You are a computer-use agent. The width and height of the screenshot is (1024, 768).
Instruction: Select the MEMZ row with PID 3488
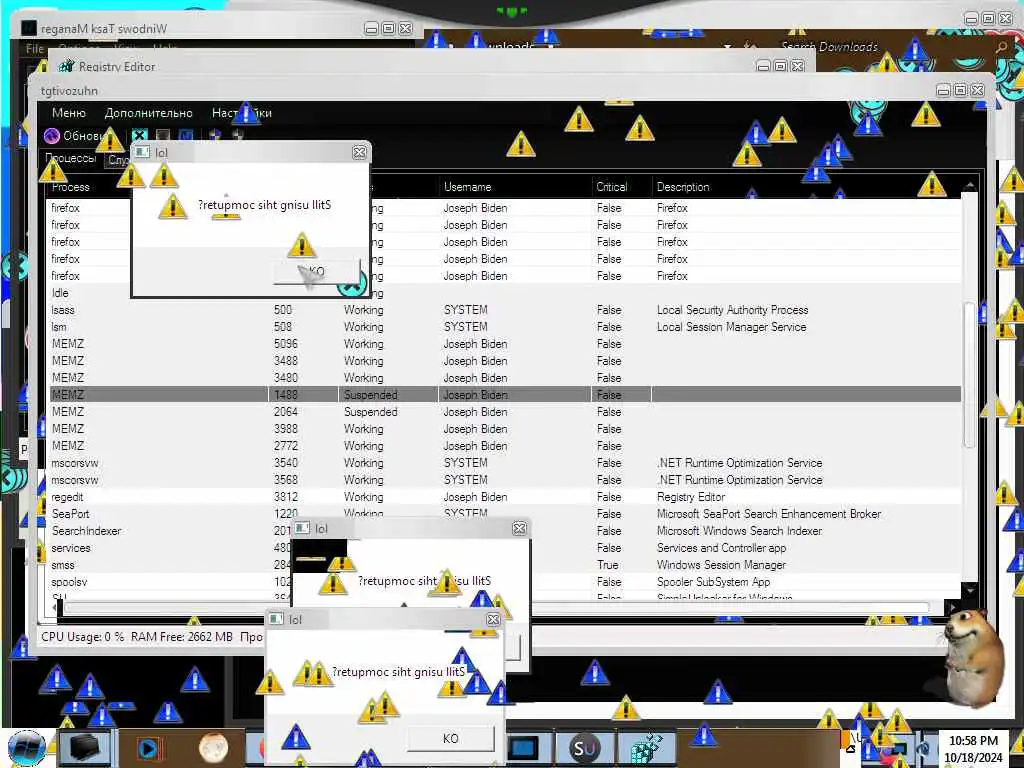pyautogui.click(x=505, y=360)
